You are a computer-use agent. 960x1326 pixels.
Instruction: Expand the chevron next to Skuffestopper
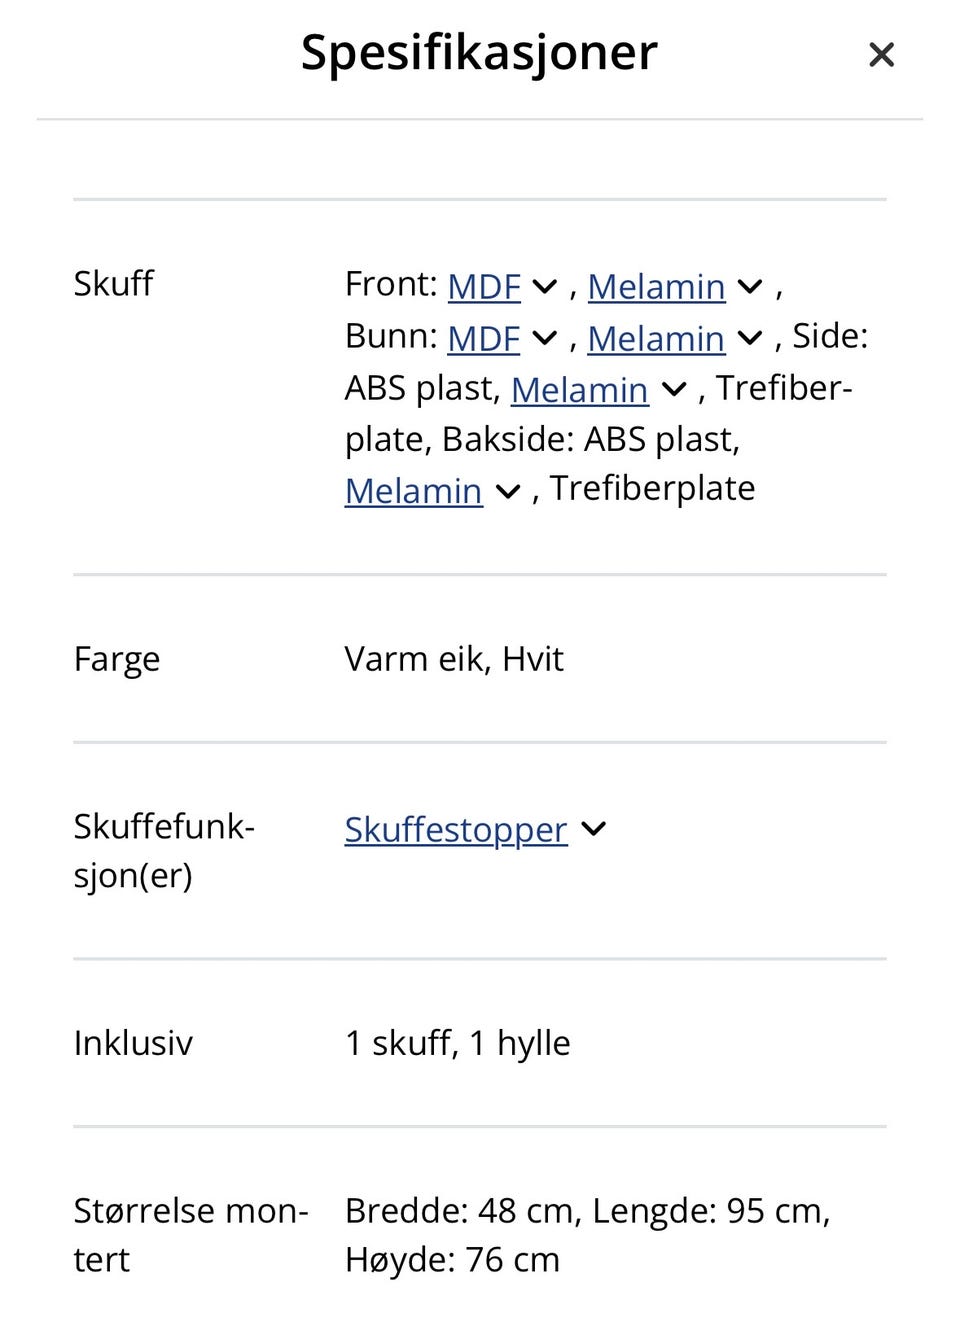click(594, 829)
